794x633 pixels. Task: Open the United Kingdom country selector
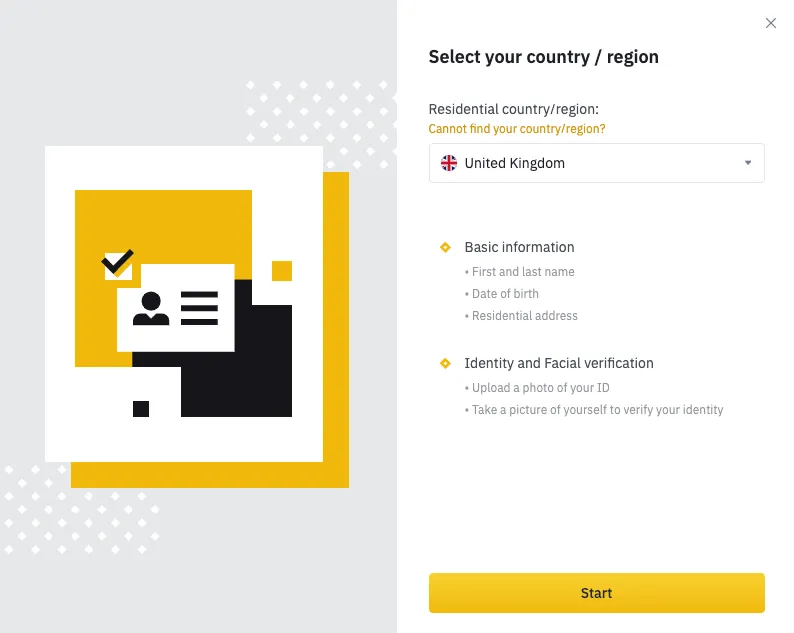pyautogui.click(x=596, y=163)
